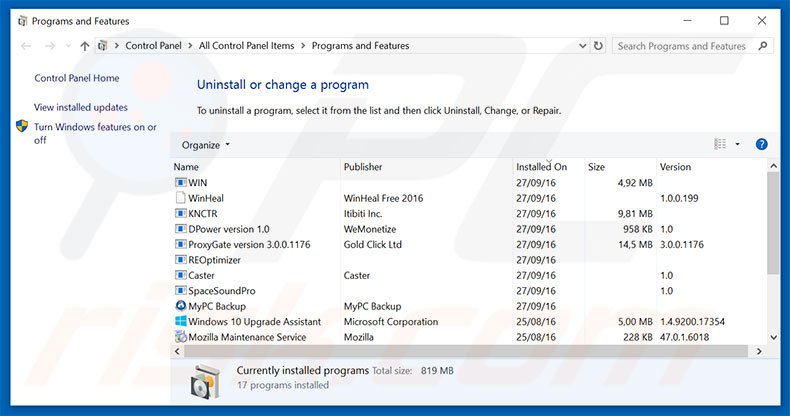Click the 14,5 MB size cell
The image size is (790, 416).
coord(635,244)
